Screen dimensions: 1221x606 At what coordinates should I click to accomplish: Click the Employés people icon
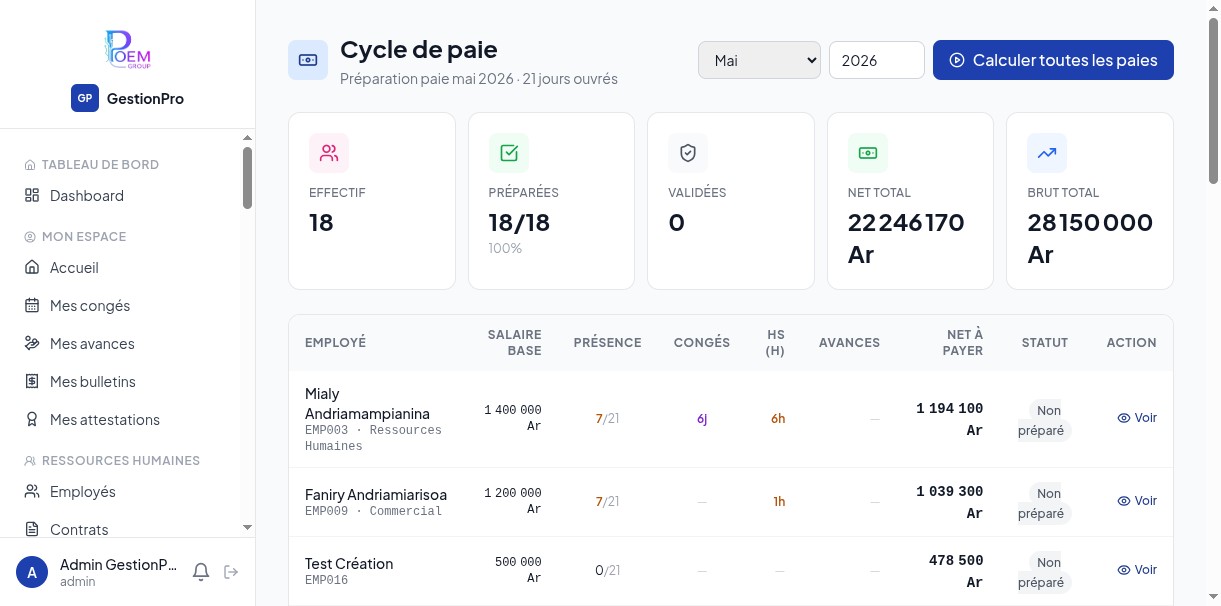[32, 491]
